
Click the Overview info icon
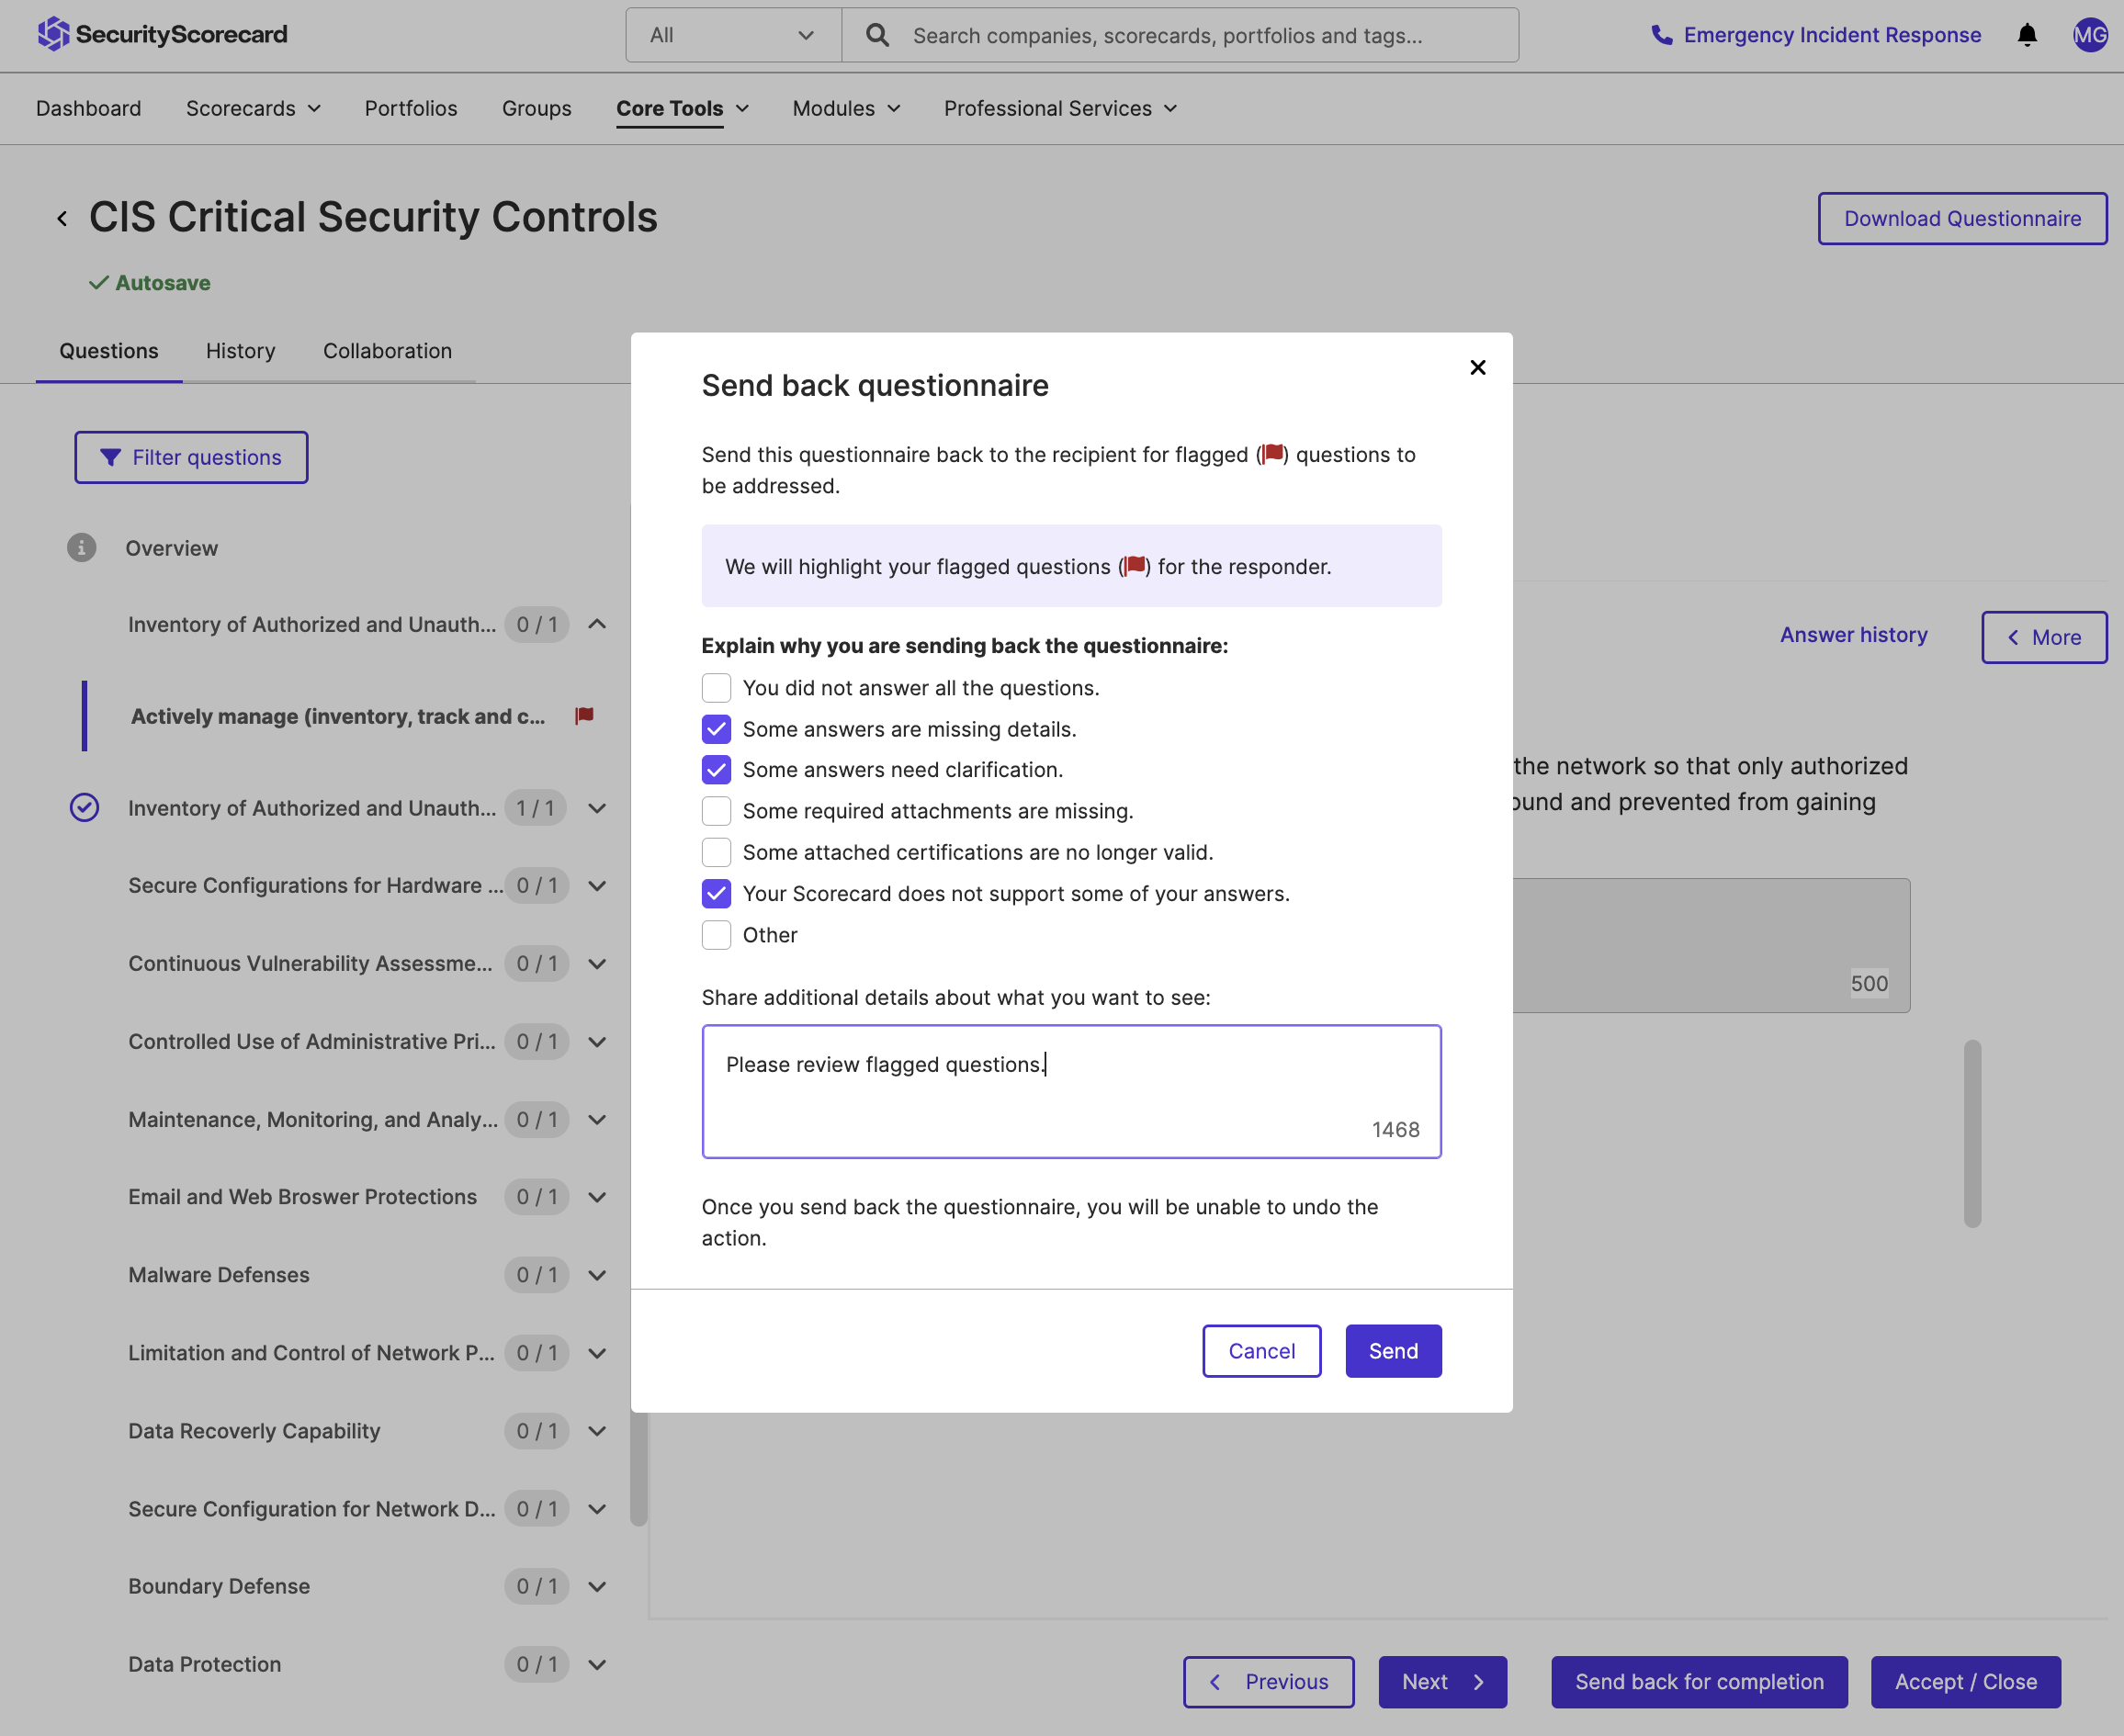coord(81,547)
